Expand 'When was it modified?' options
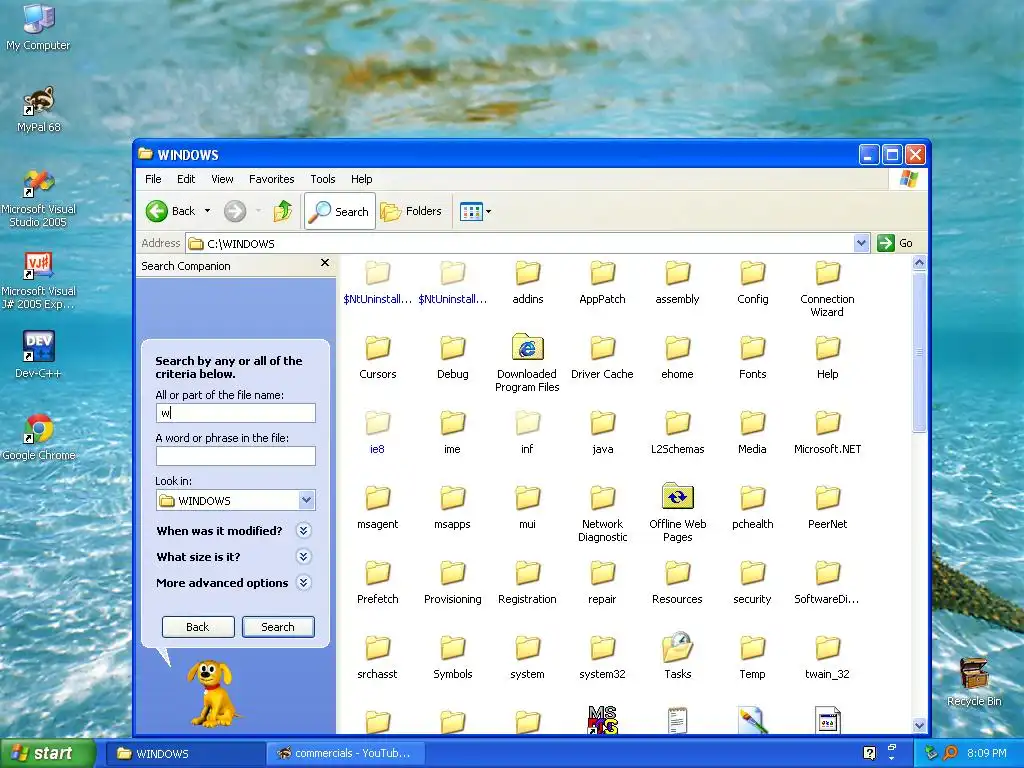 click(x=303, y=530)
